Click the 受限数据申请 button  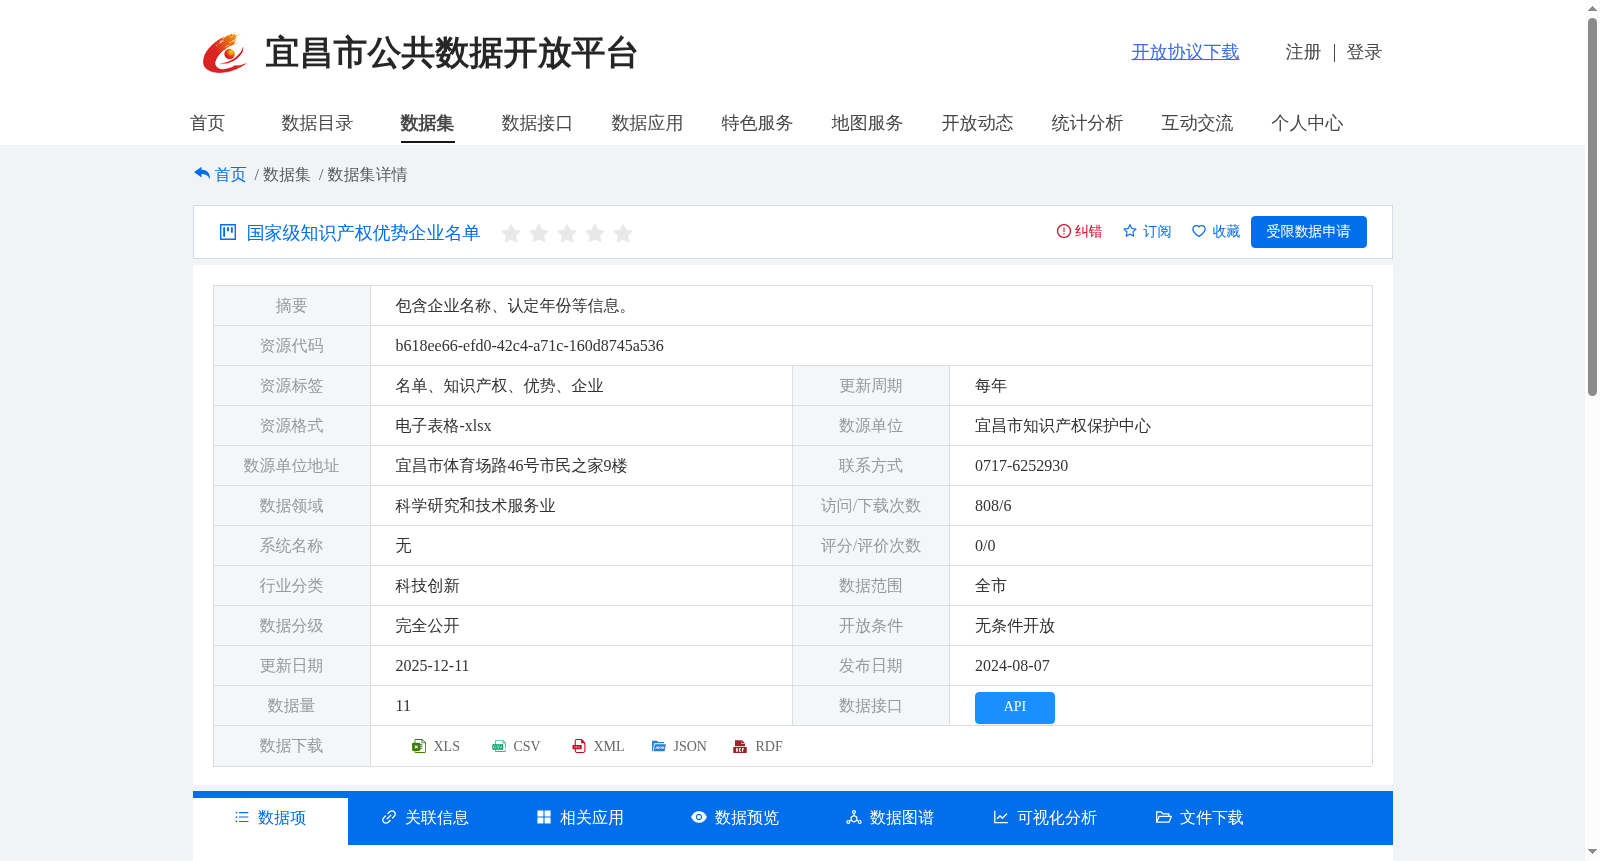point(1308,232)
